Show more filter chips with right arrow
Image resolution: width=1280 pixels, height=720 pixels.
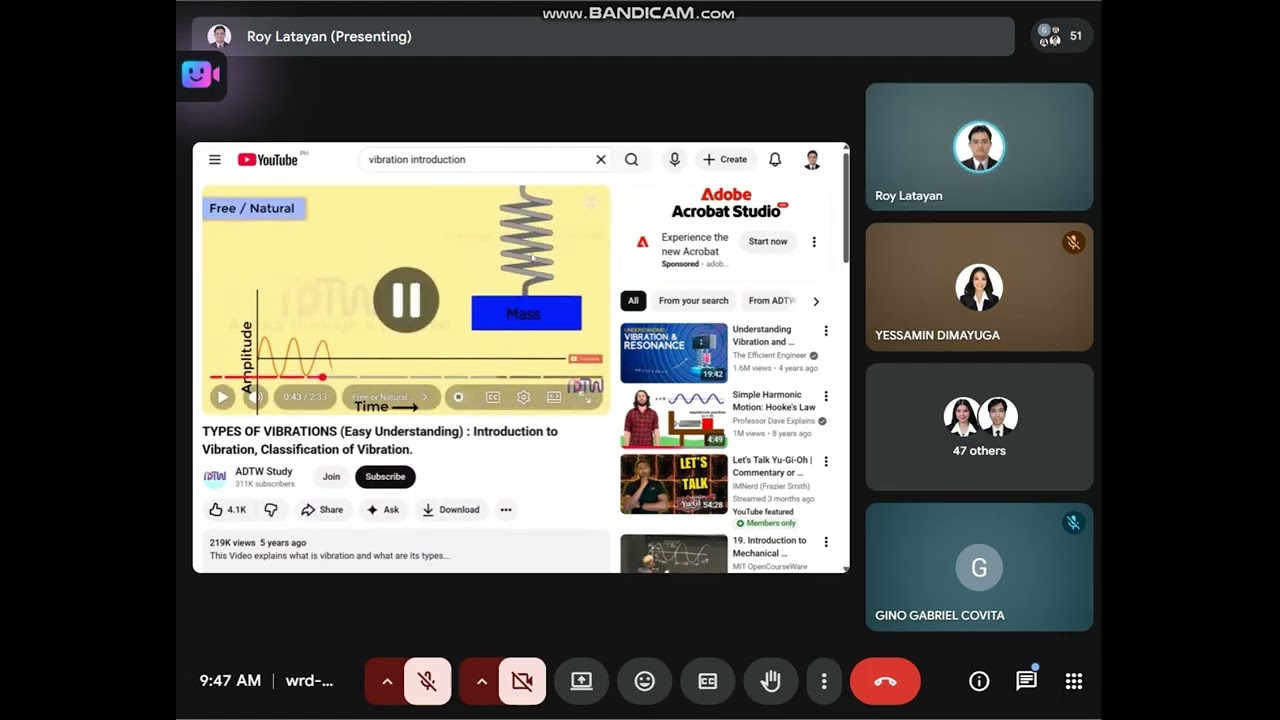coord(816,301)
